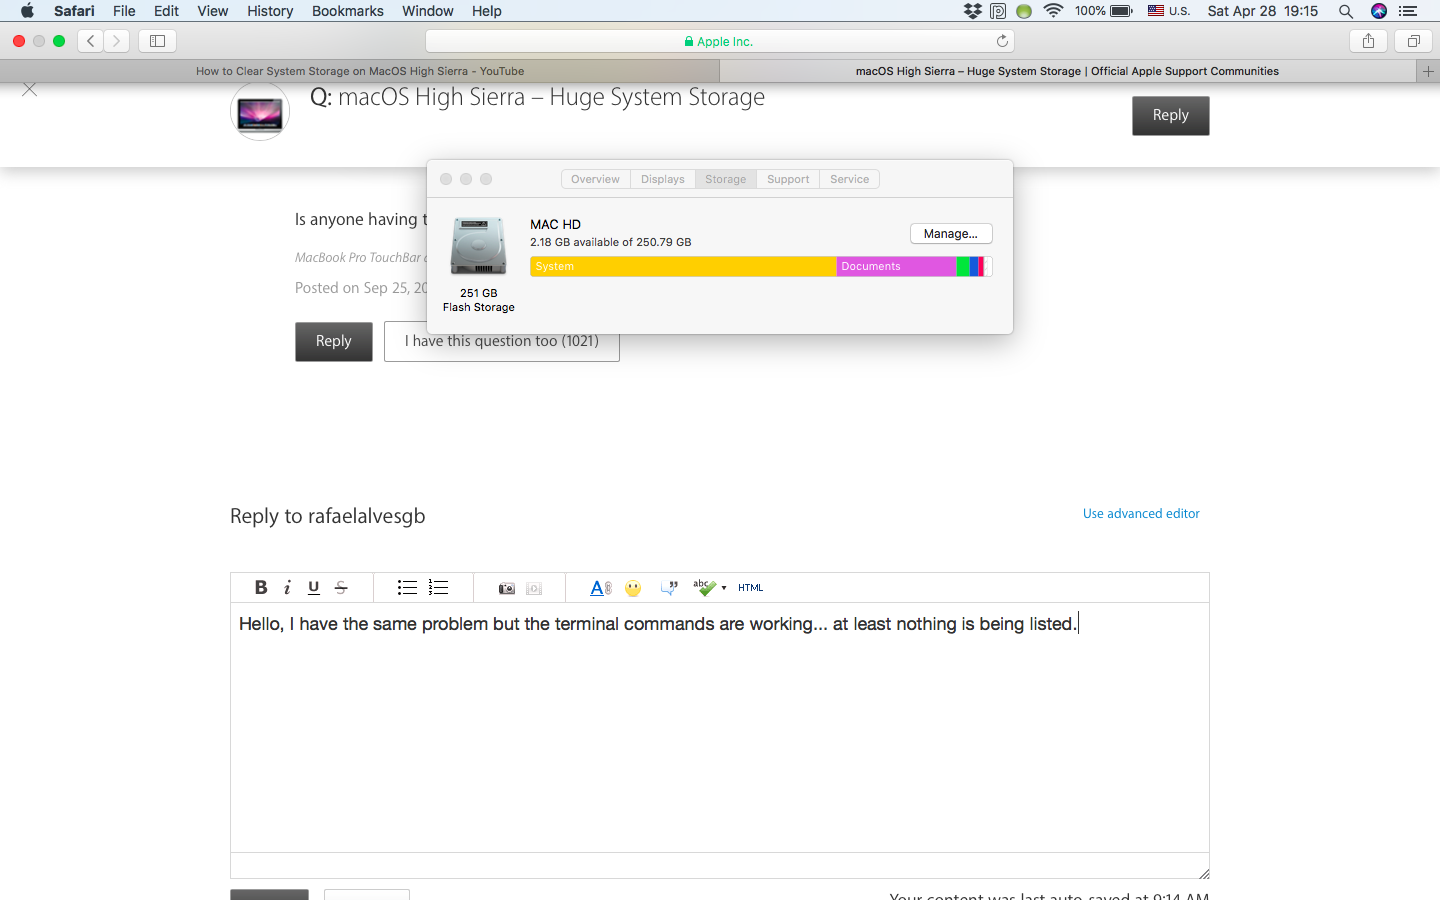Expand the spell checker language dropdown

pyautogui.click(x=724, y=588)
